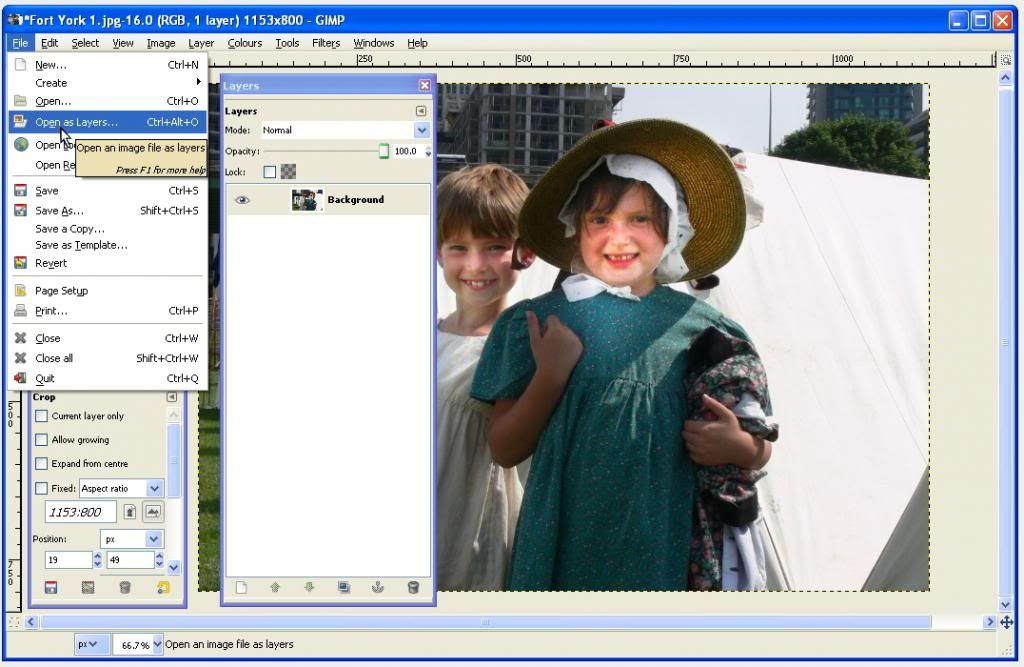This screenshot has height=667, width=1024.
Task: Choose Revert from the File menu
Action: [108, 263]
